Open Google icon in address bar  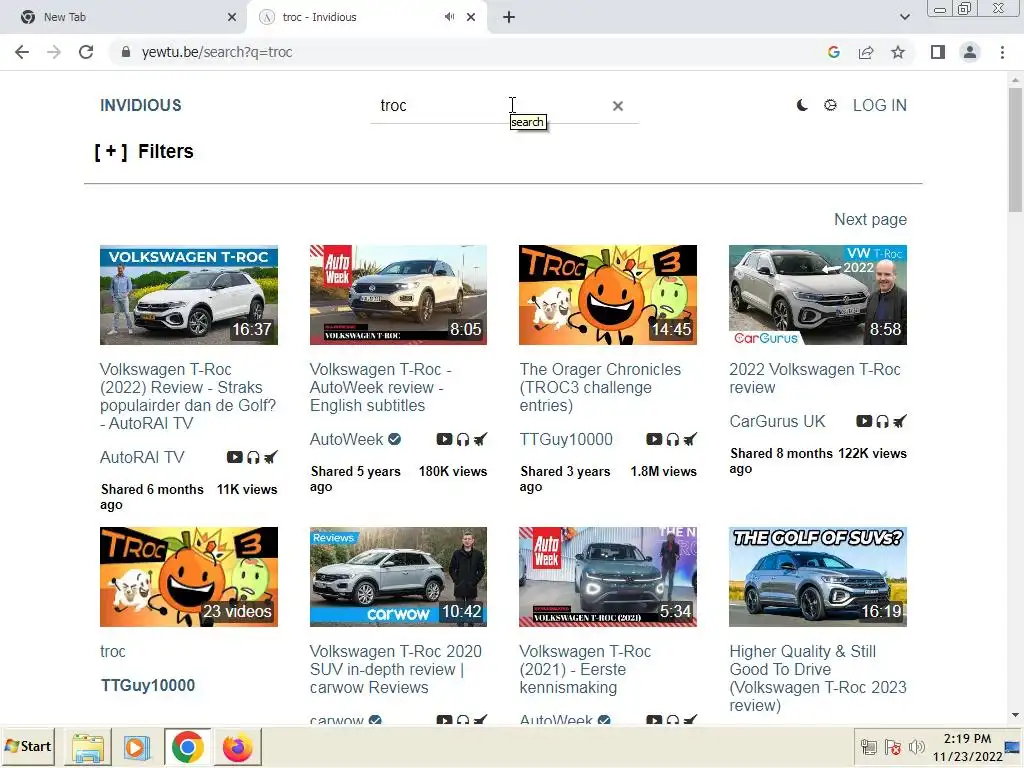click(x=833, y=52)
